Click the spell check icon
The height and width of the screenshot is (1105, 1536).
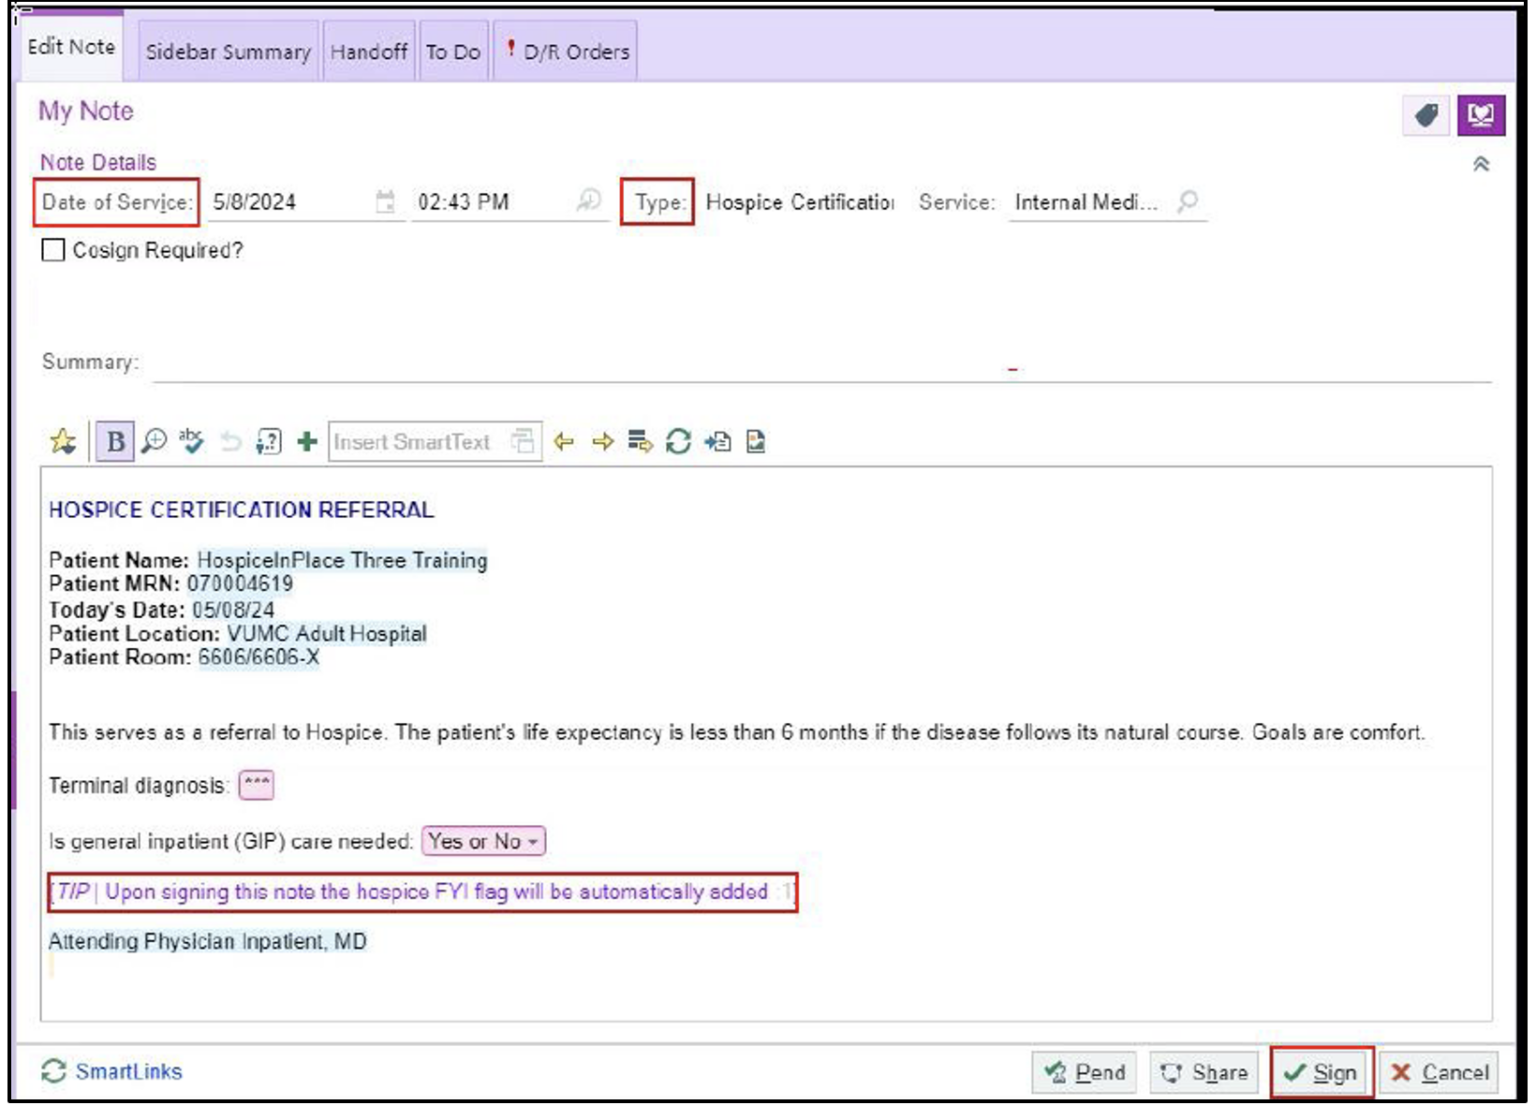click(x=191, y=441)
